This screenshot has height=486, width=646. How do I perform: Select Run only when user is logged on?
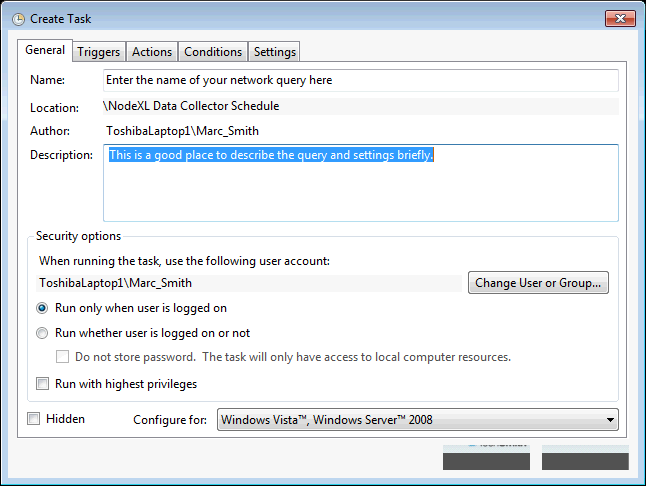(42, 308)
